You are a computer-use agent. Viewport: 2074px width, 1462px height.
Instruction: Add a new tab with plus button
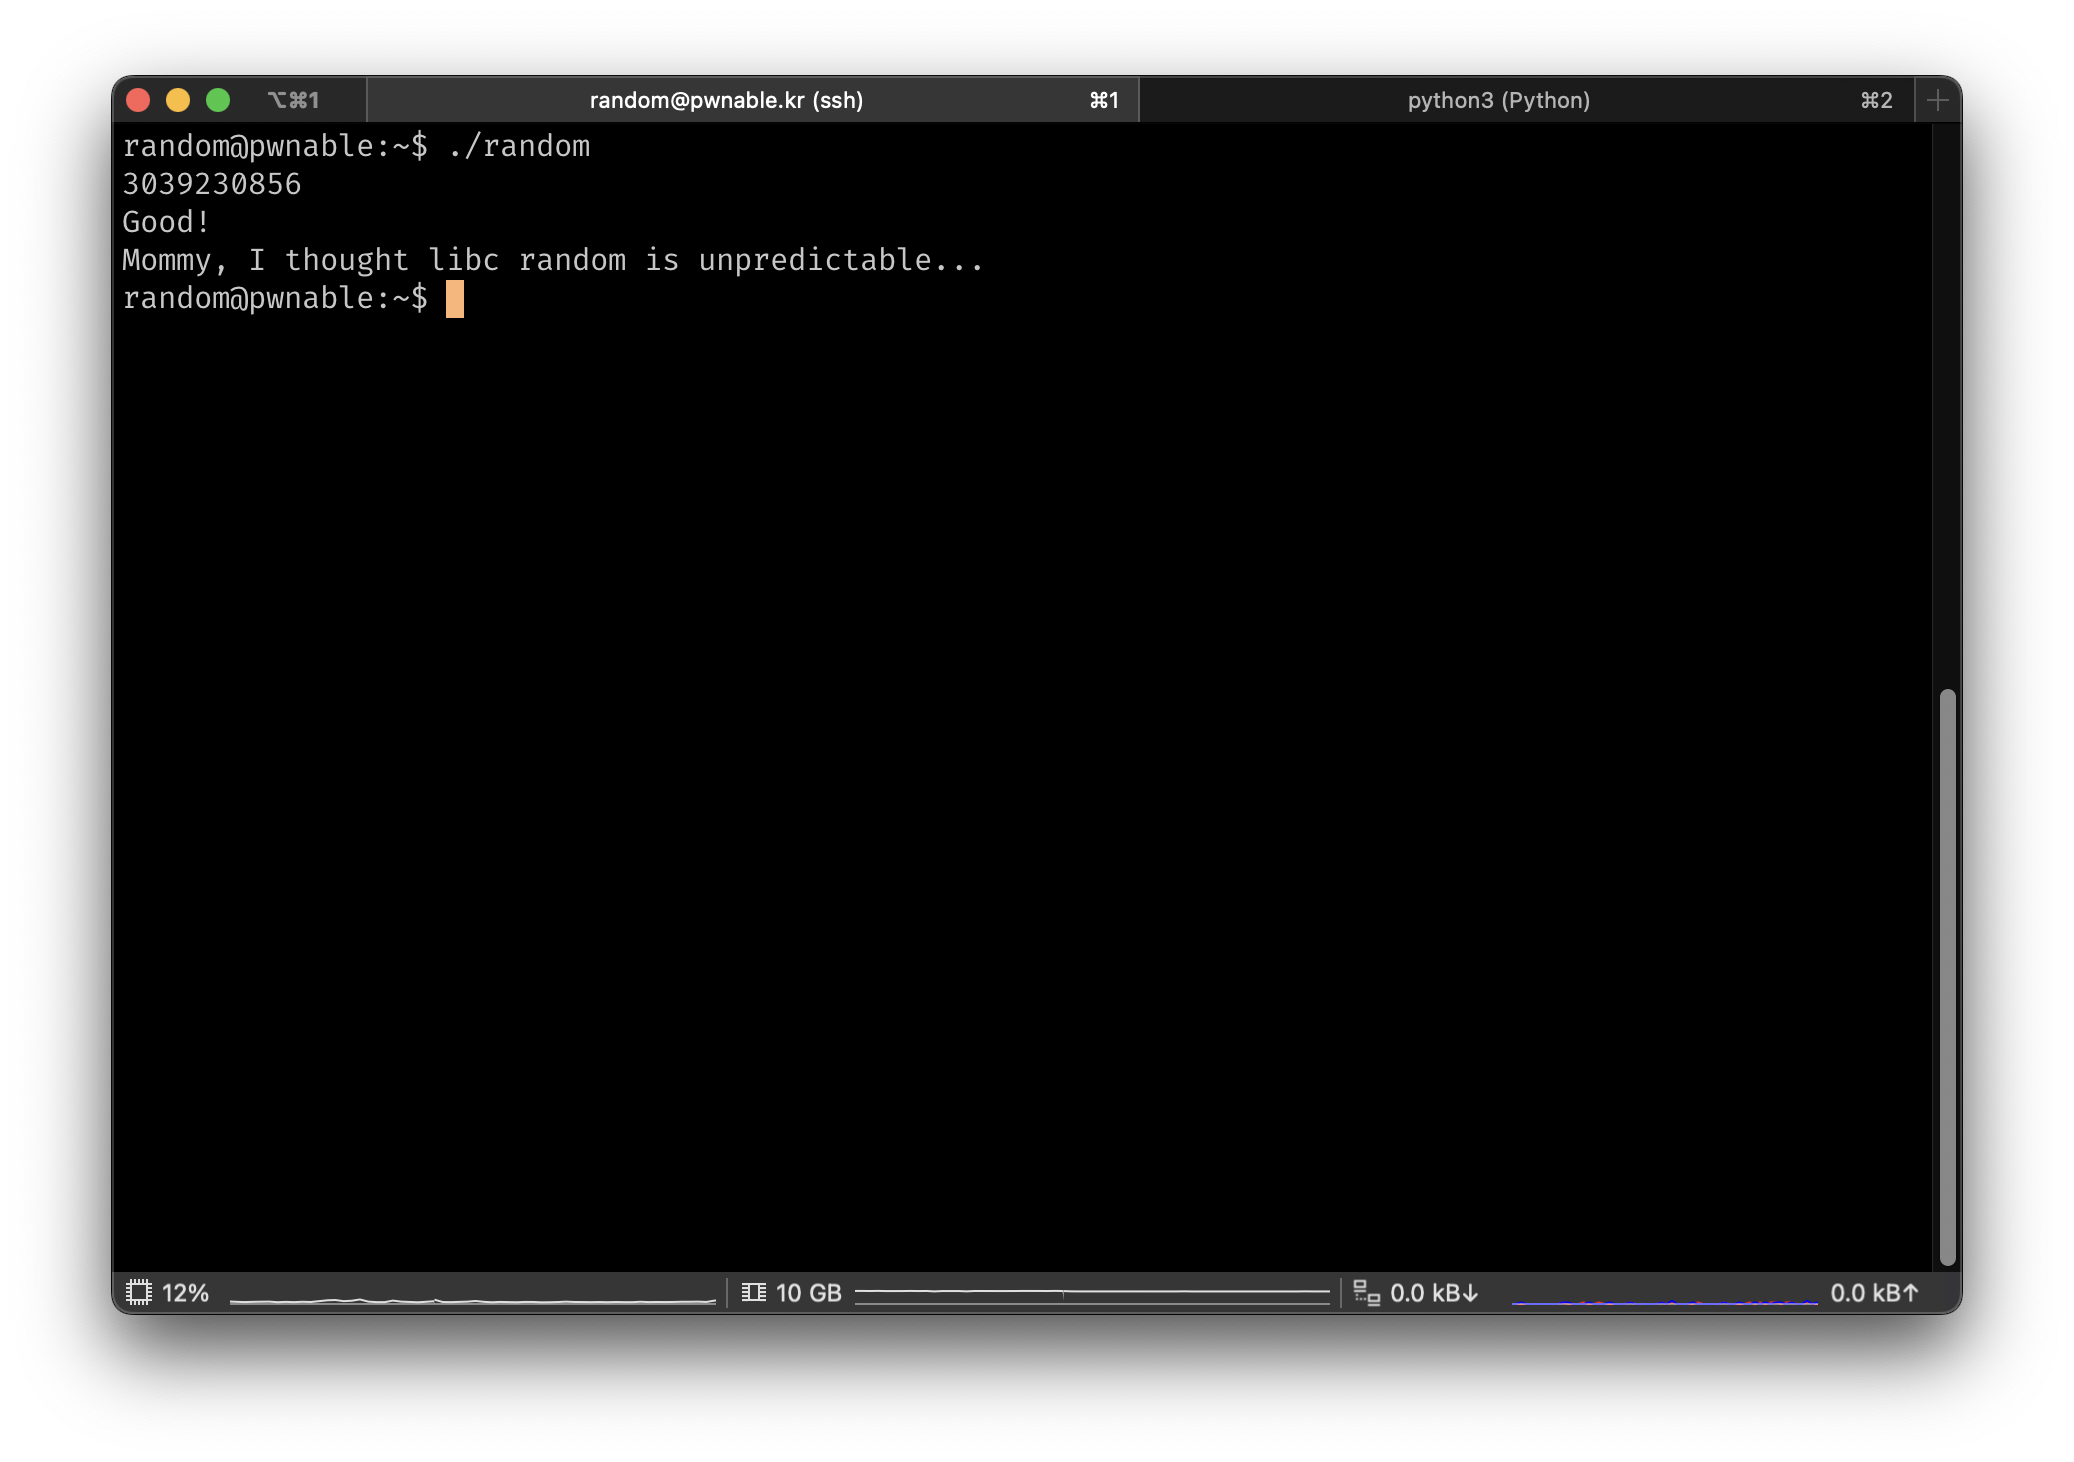pyautogui.click(x=1937, y=100)
